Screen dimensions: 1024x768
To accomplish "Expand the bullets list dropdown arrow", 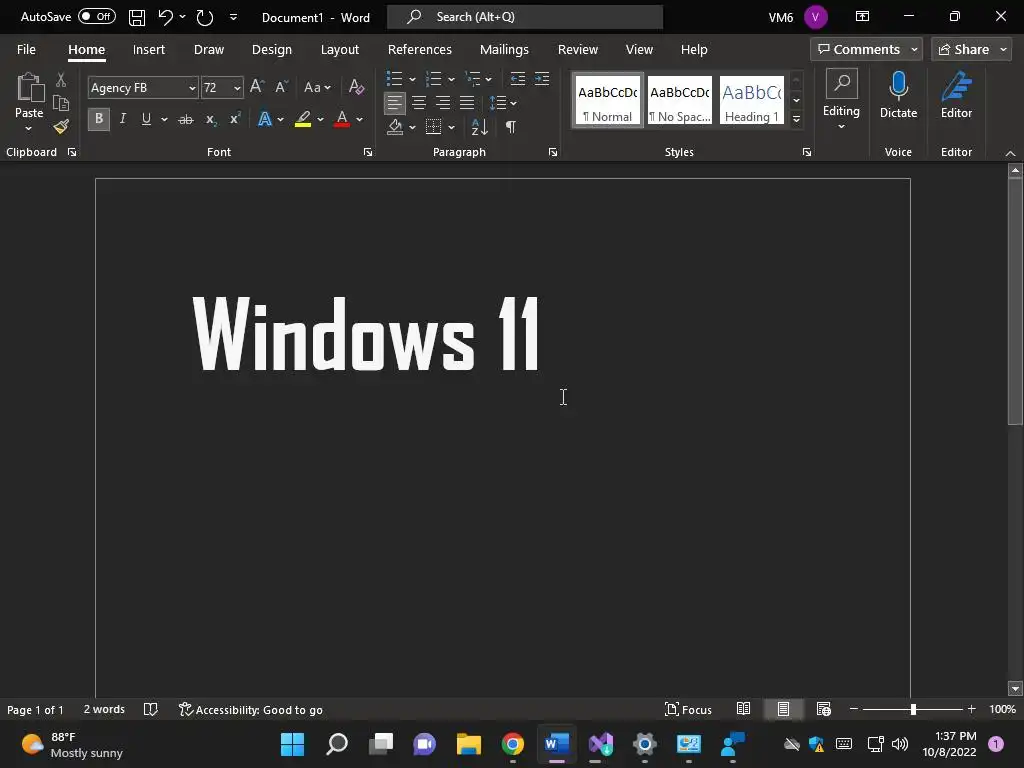I will click(x=412, y=80).
